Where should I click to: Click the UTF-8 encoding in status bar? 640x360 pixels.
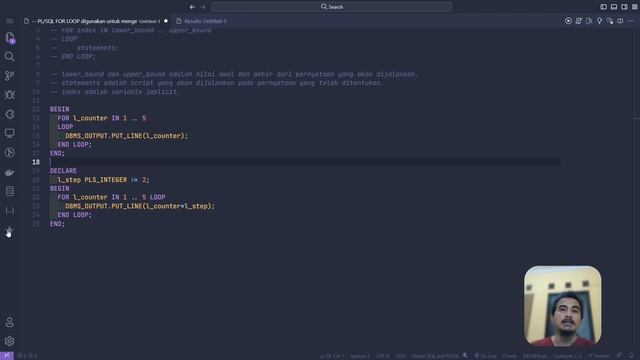pos(382,356)
